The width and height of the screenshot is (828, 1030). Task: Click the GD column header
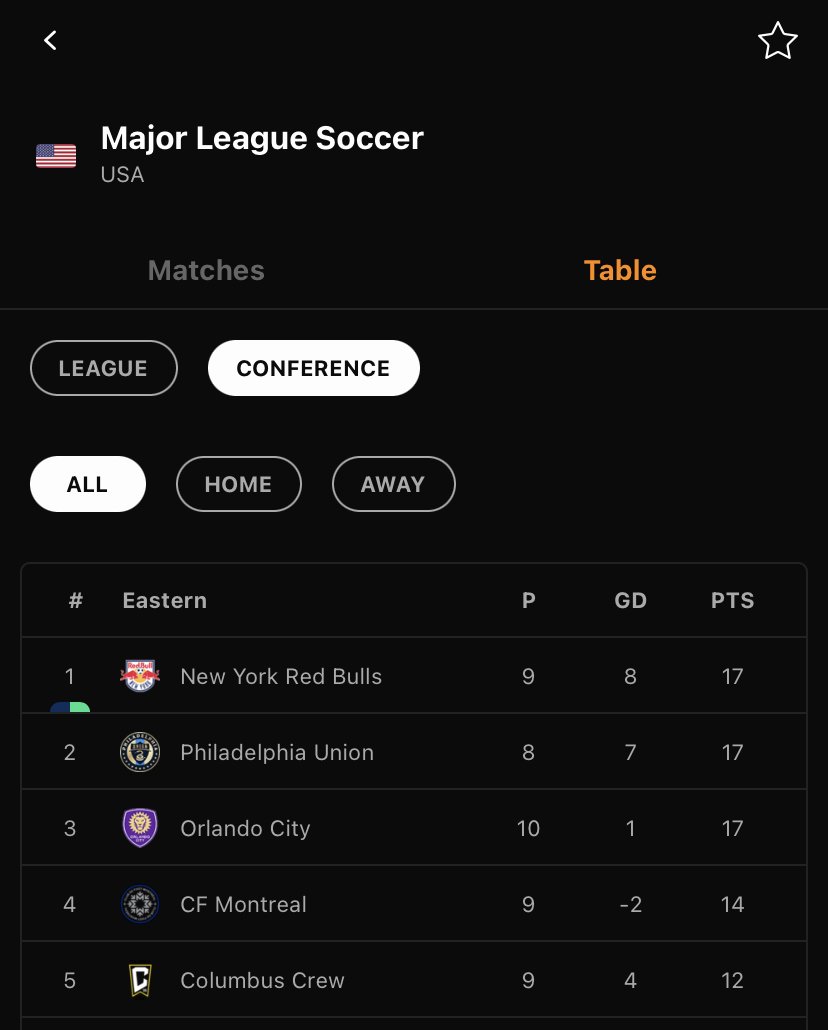pyautogui.click(x=630, y=600)
